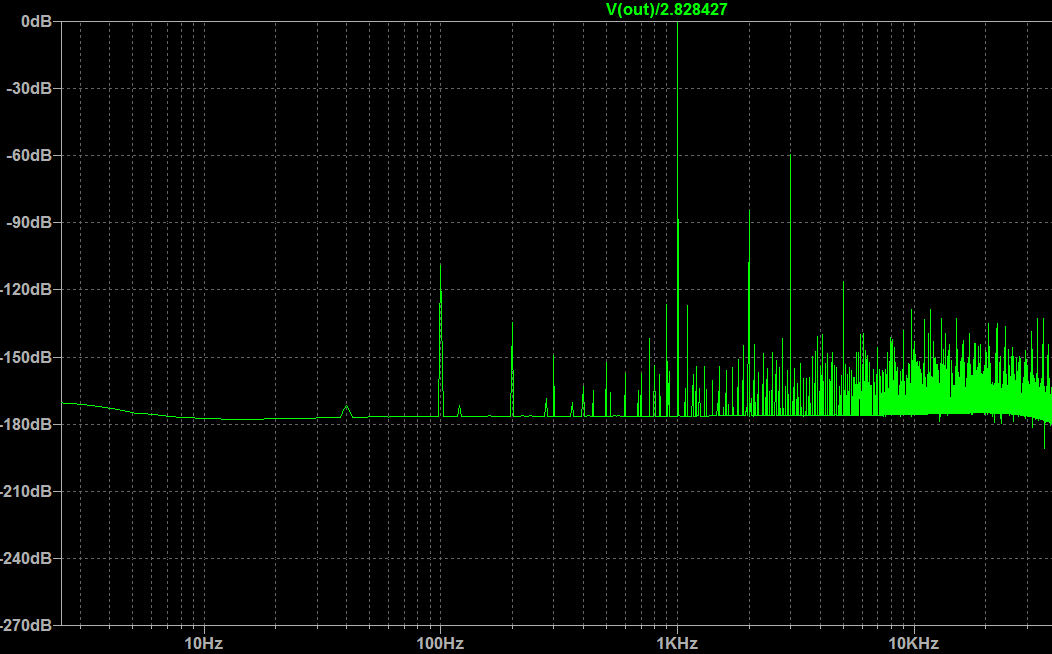Click the 100Hz frequency axis label
Screen dimensions: 1052x654
pos(440,644)
